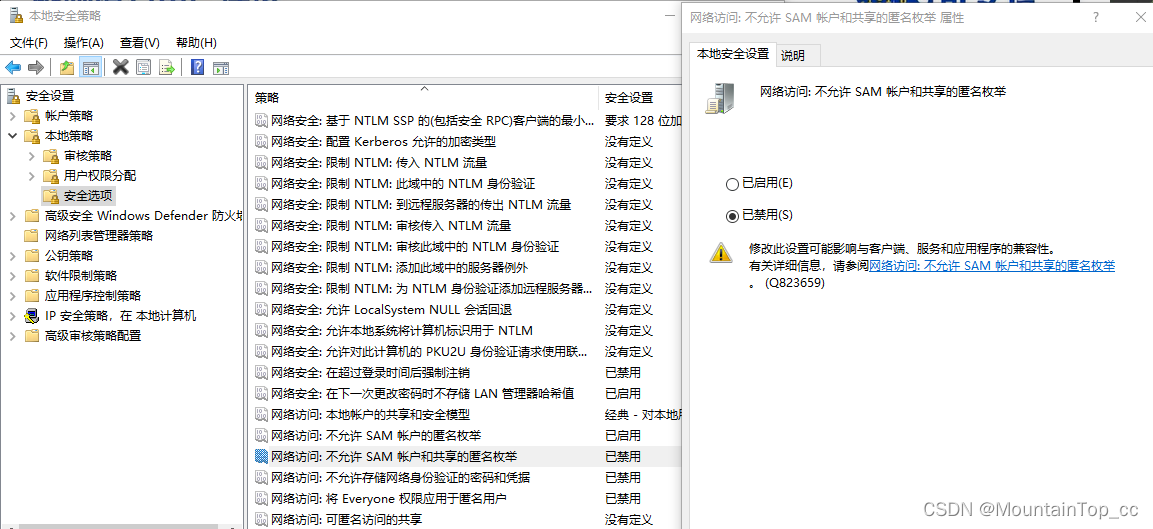Open the 操作(A) menu
Viewport: 1153px width, 529px height.
(84, 43)
